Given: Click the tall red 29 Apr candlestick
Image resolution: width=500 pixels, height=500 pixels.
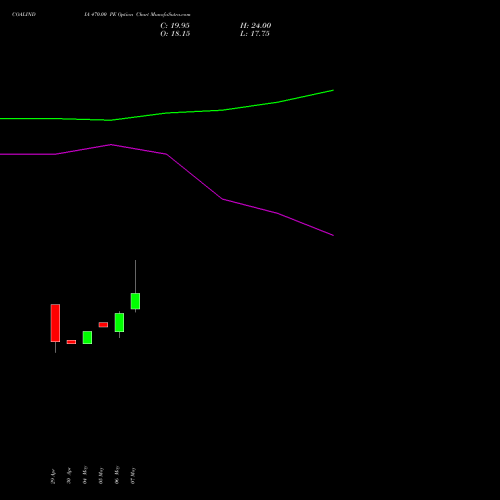Looking at the screenshot, I should 55,323.
